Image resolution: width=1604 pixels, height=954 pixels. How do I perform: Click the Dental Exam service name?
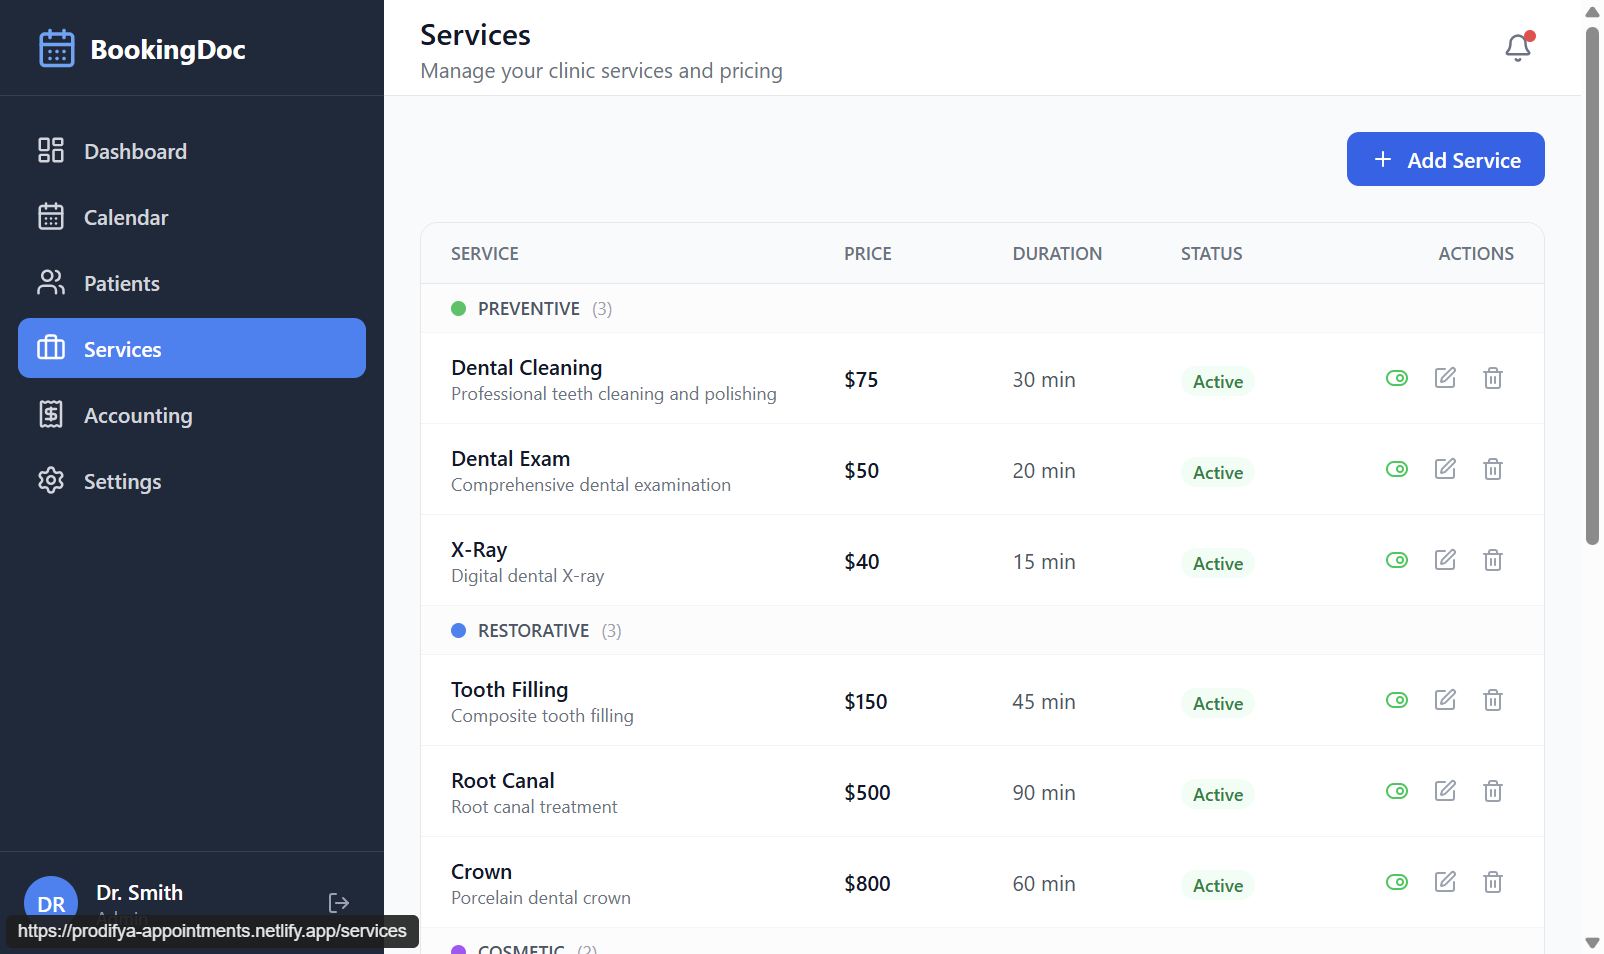[x=510, y=458]
